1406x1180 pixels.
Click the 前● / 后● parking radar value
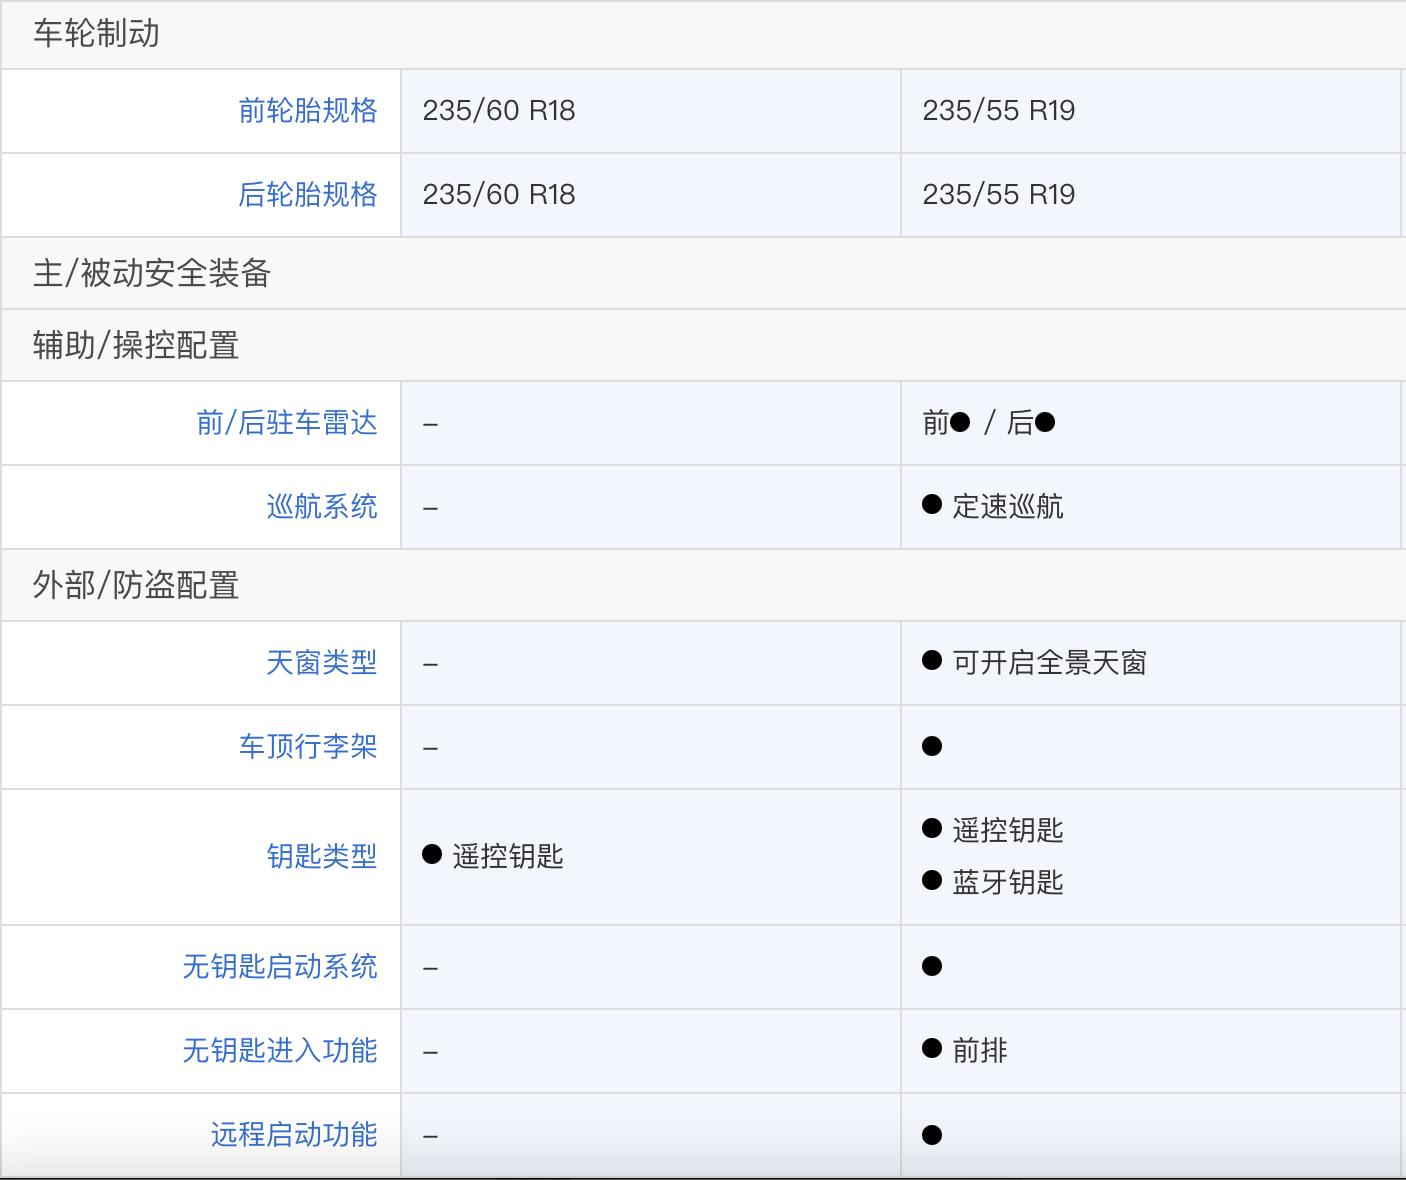point(988,423)
